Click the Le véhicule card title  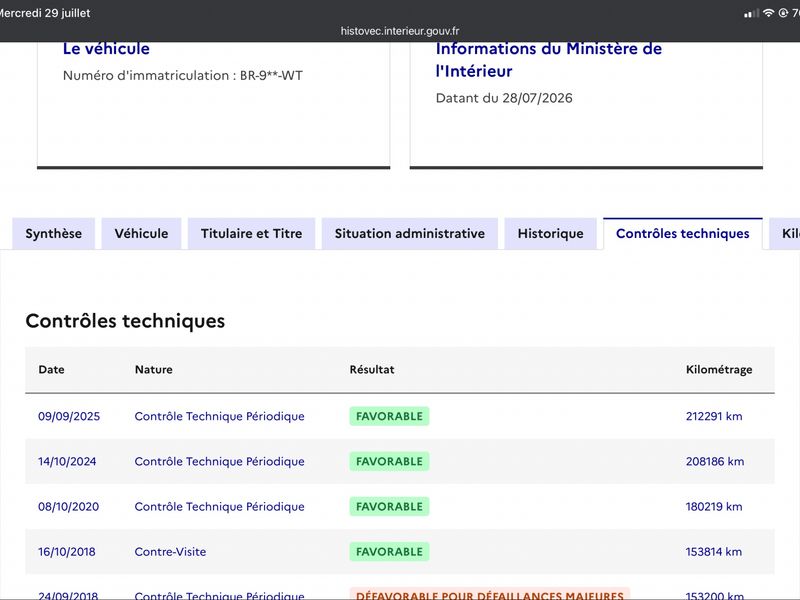106,48
